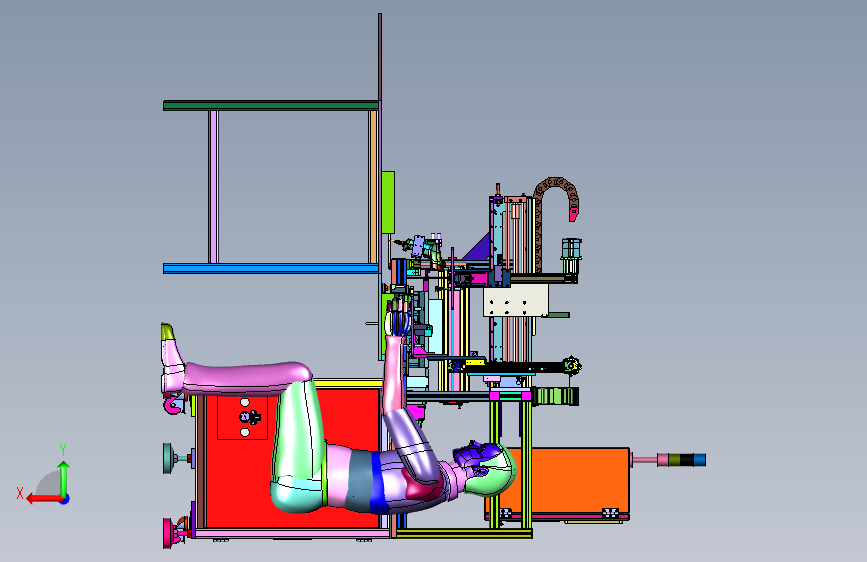
Task: Select the magenta caster wheel at cabinet bottom
Action: [x=169, y=533]
